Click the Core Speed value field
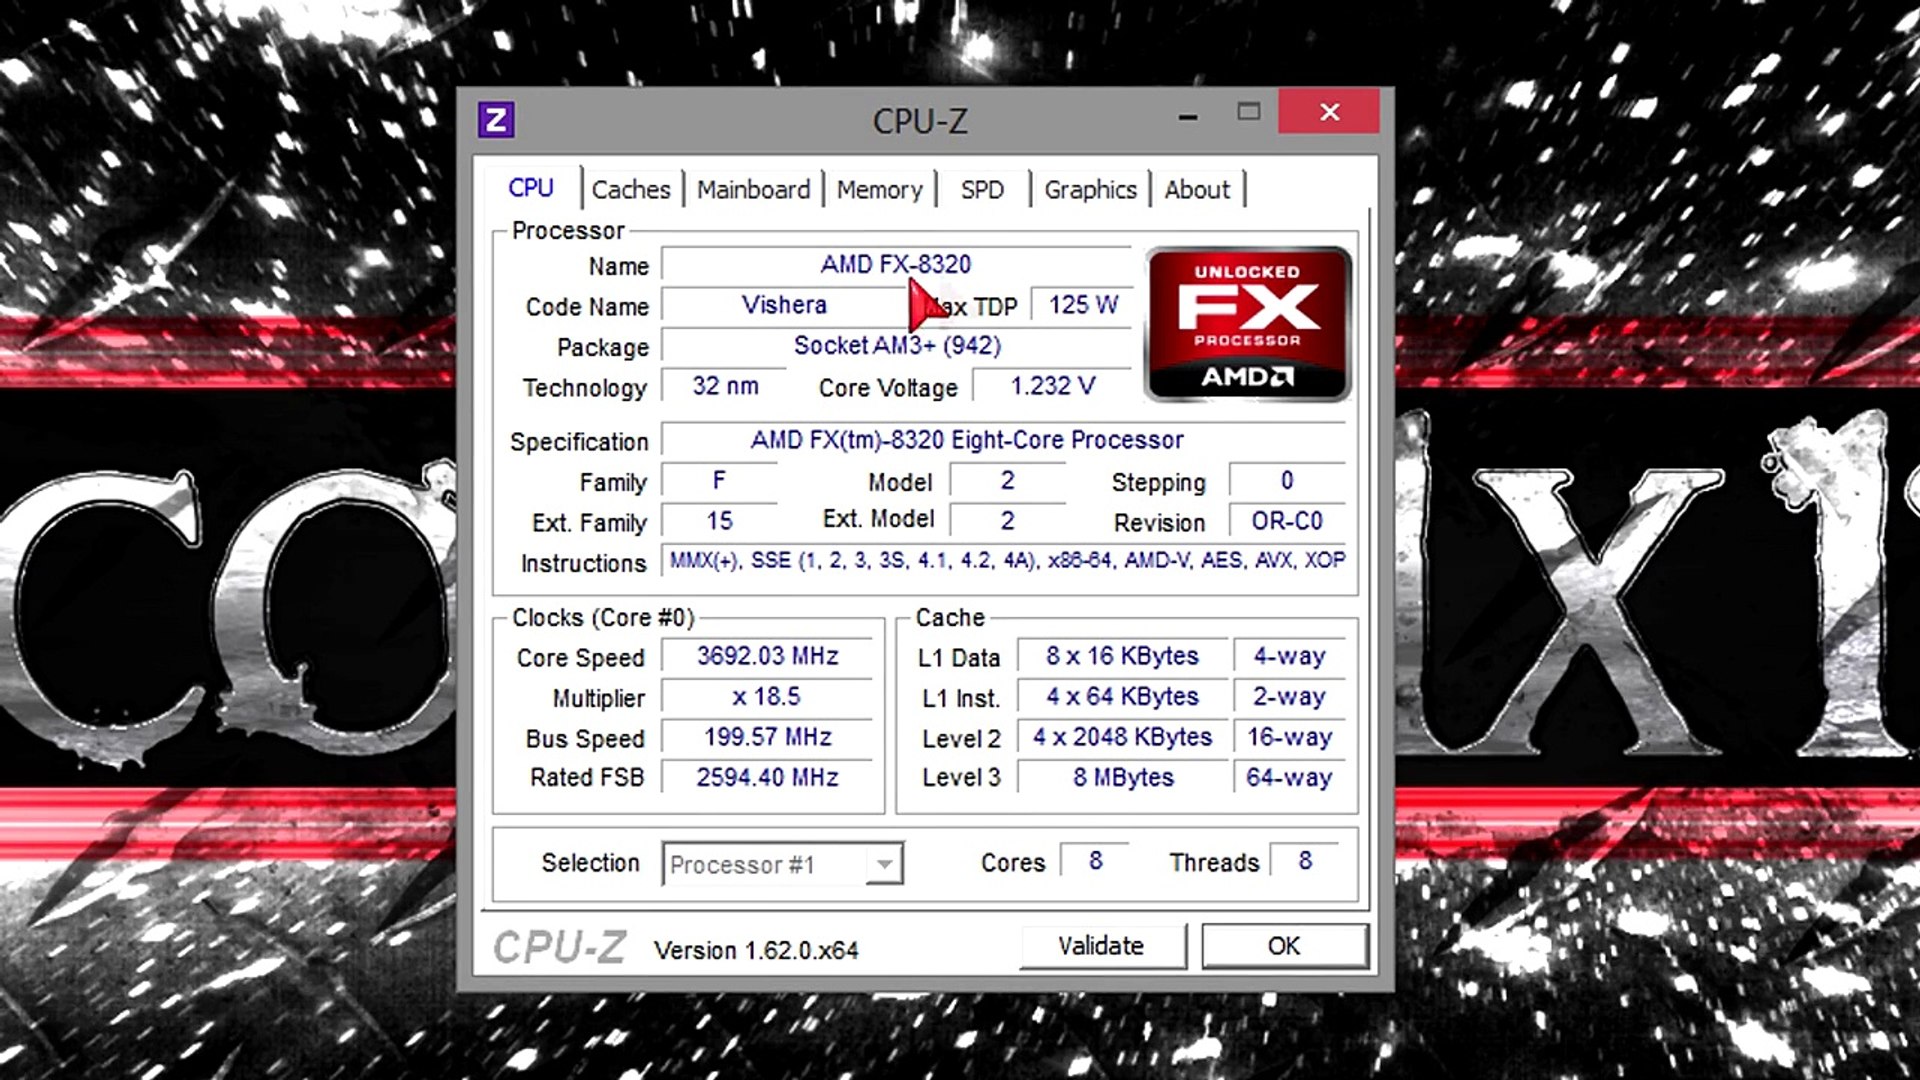 coord(767,656)
